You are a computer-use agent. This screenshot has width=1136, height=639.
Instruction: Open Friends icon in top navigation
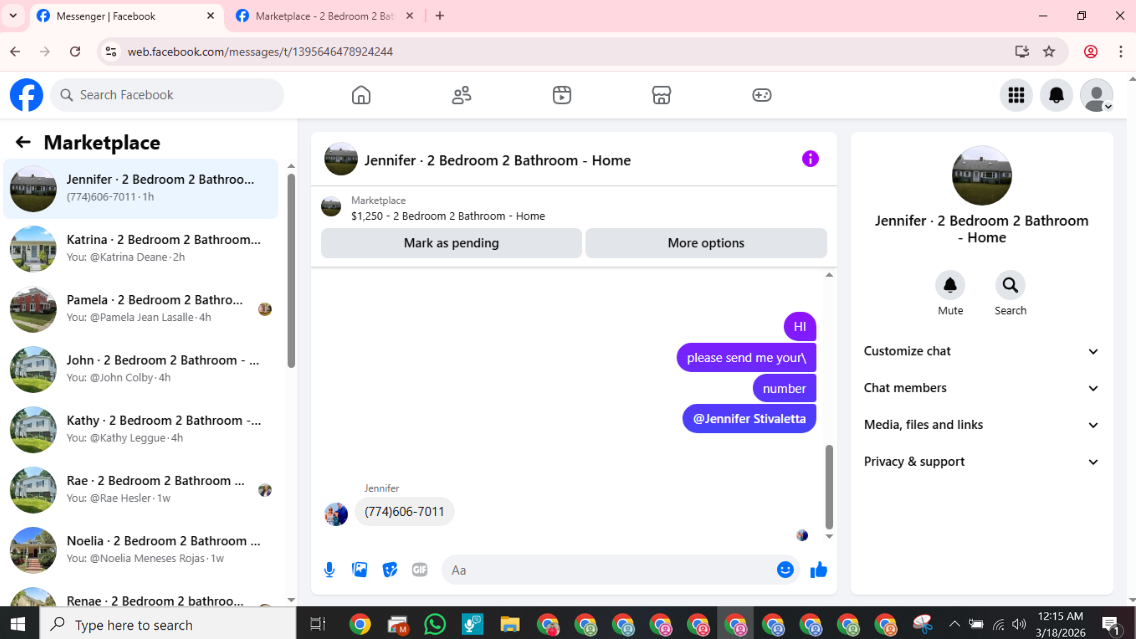point(462,95)
